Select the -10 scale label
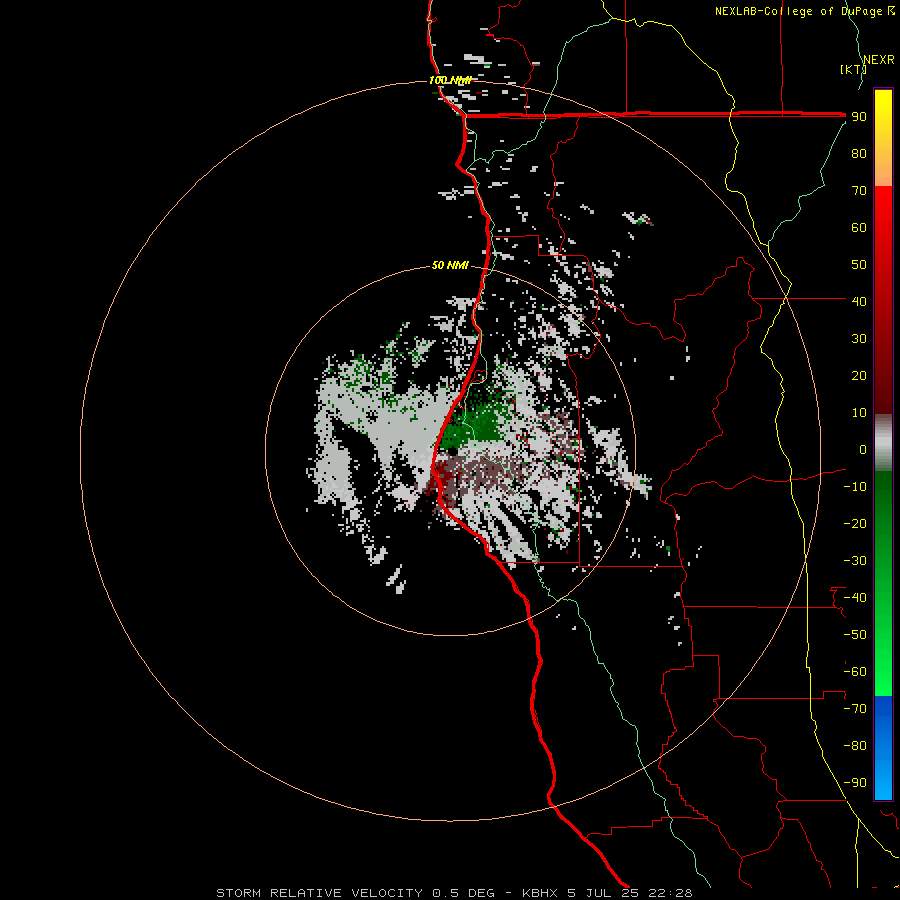Viewport: 900px width, 900px height. [855, 487]
